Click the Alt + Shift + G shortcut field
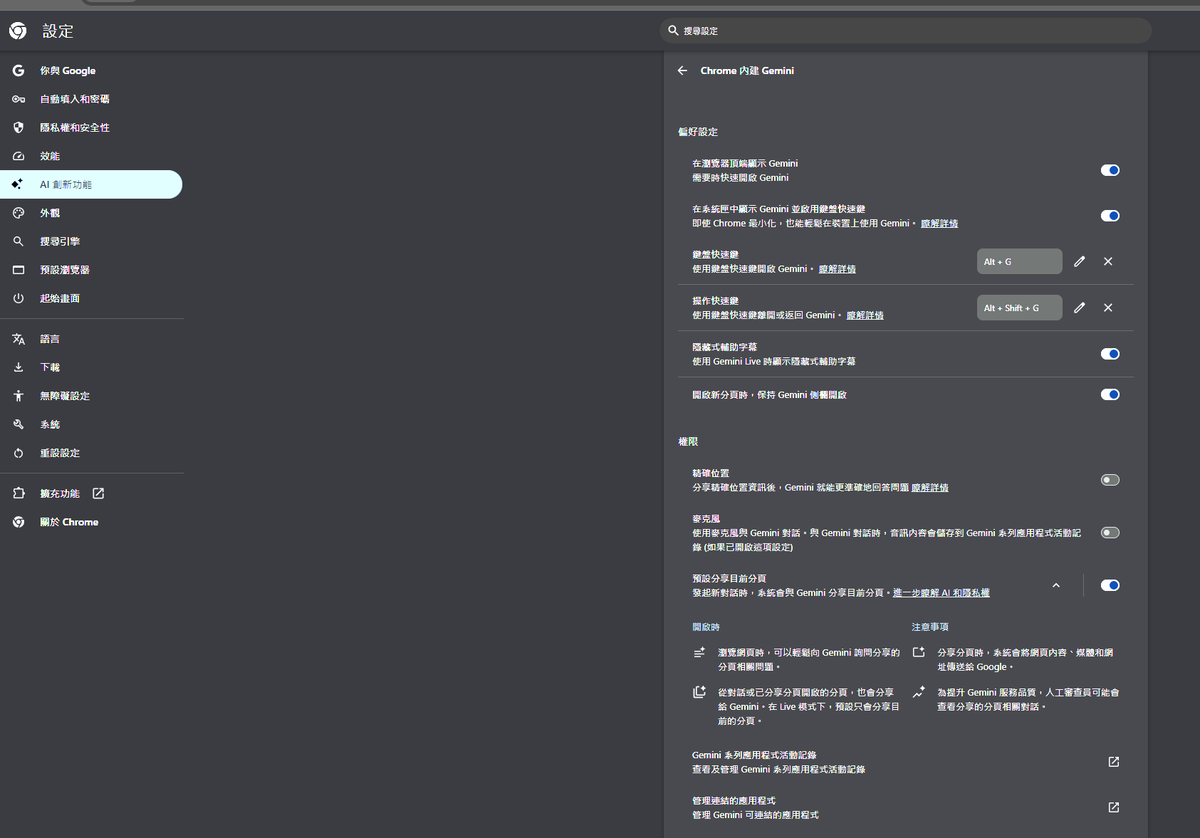Screen dimensions: 1200x838 (x=1019, y=308)
